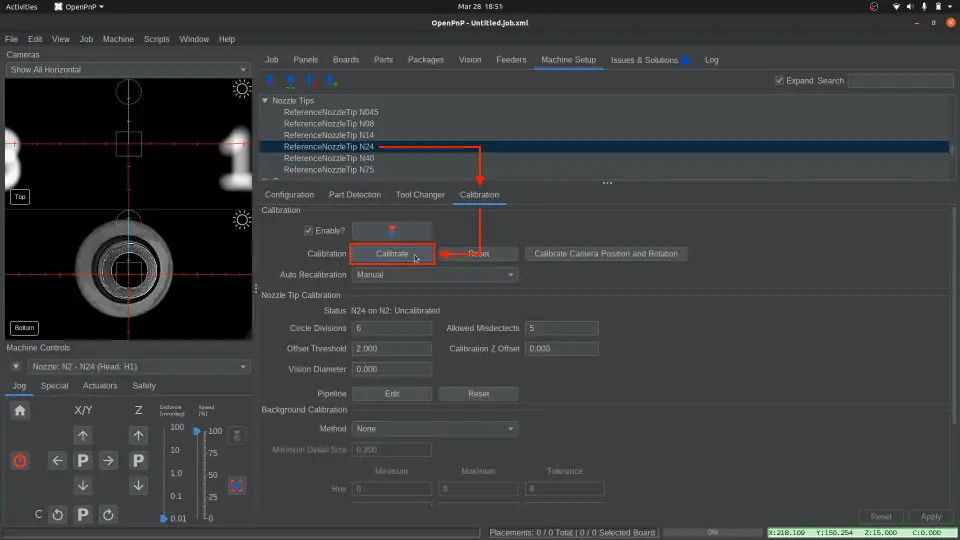The width and height of the screenshot is (960, 540).
Task: Switch to the Tool Changer tab
Action: click(x=420, y=195)
